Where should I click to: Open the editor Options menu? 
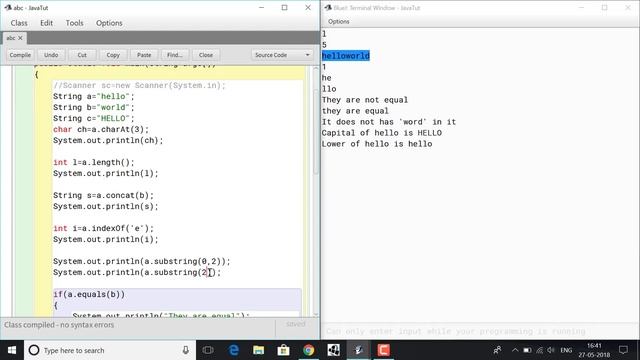109,23
